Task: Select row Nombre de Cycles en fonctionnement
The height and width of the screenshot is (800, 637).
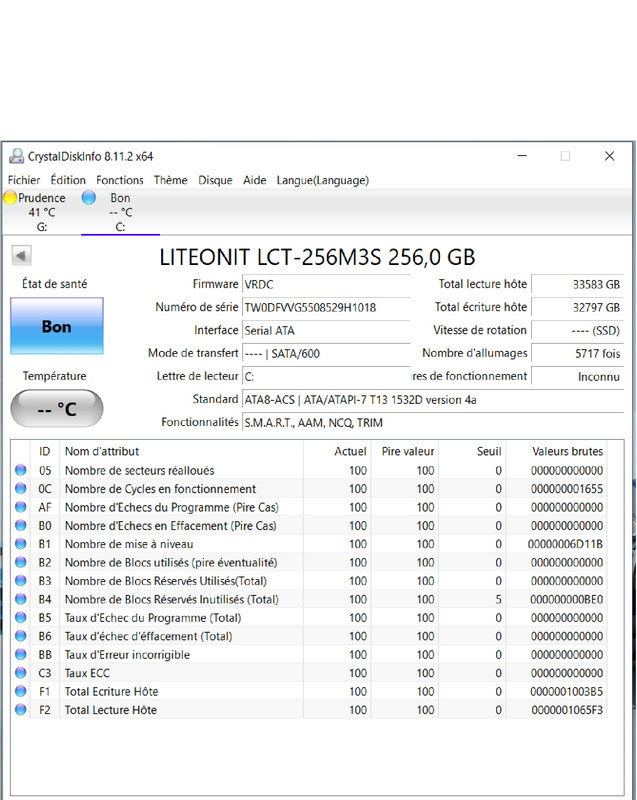Action: 309,488
